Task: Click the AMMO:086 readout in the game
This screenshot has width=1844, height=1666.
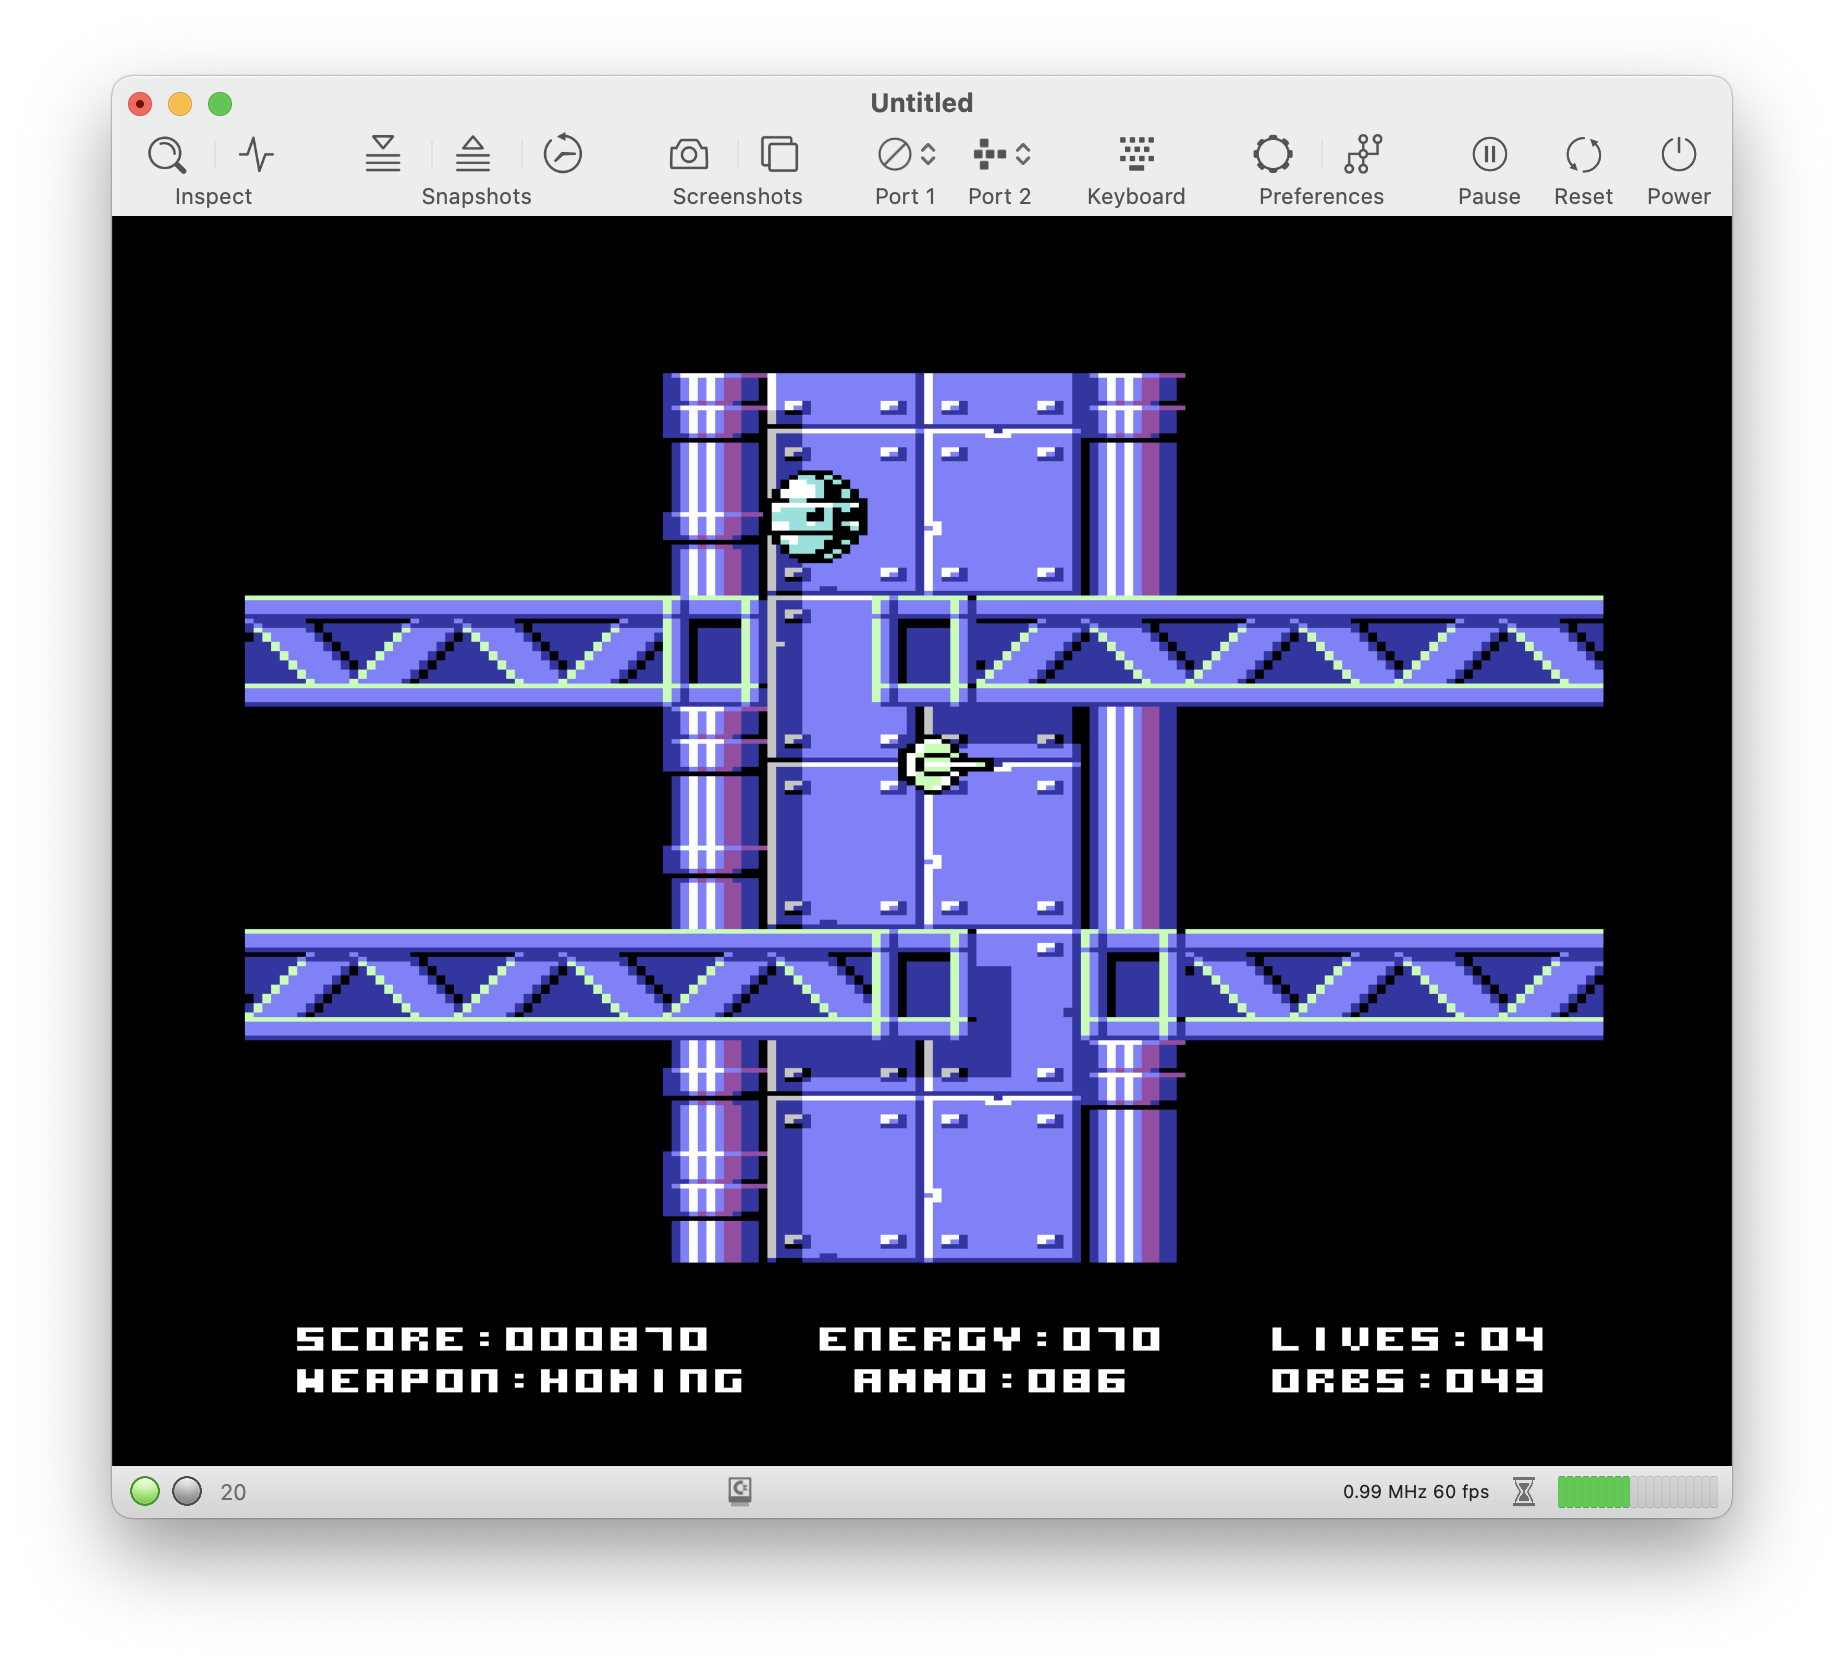Action: (990, 1381)
